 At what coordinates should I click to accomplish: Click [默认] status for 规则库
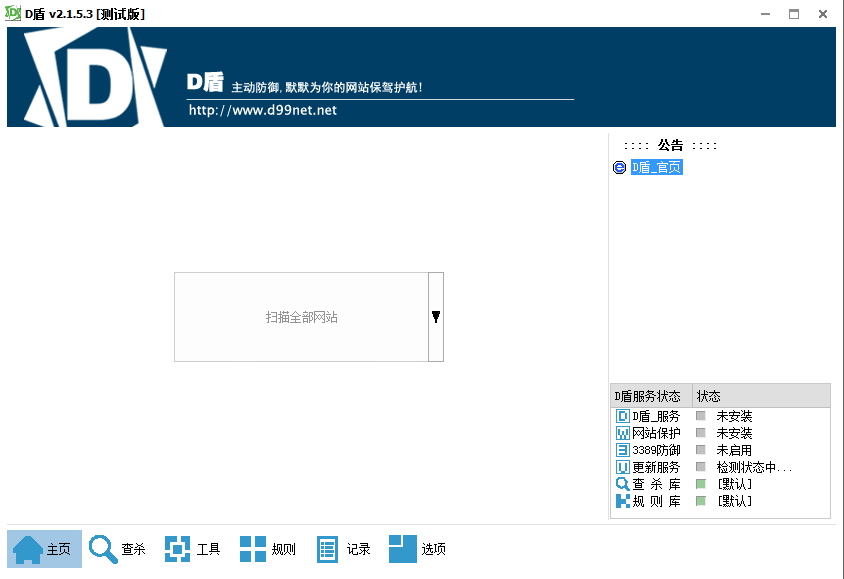coord(734,501)
